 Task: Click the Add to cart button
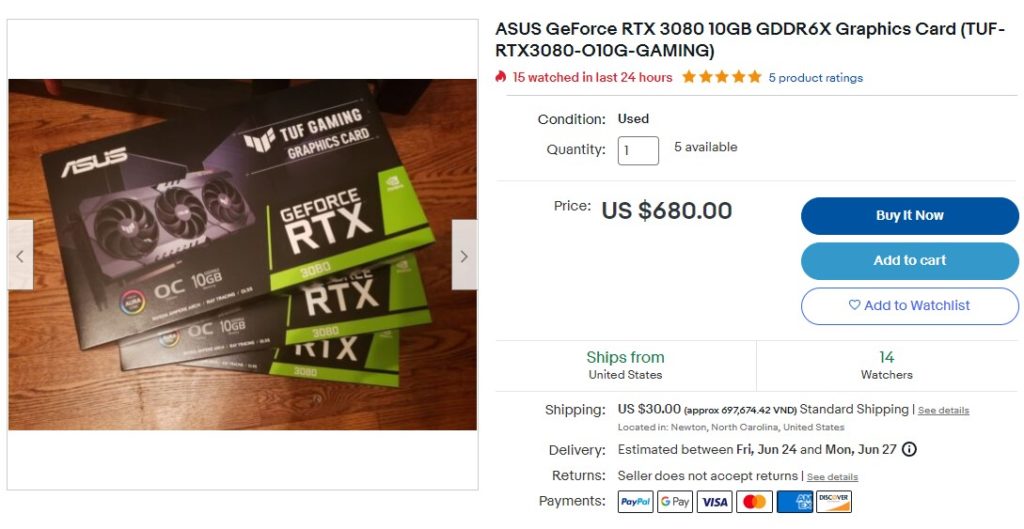(x=910, y=261)
